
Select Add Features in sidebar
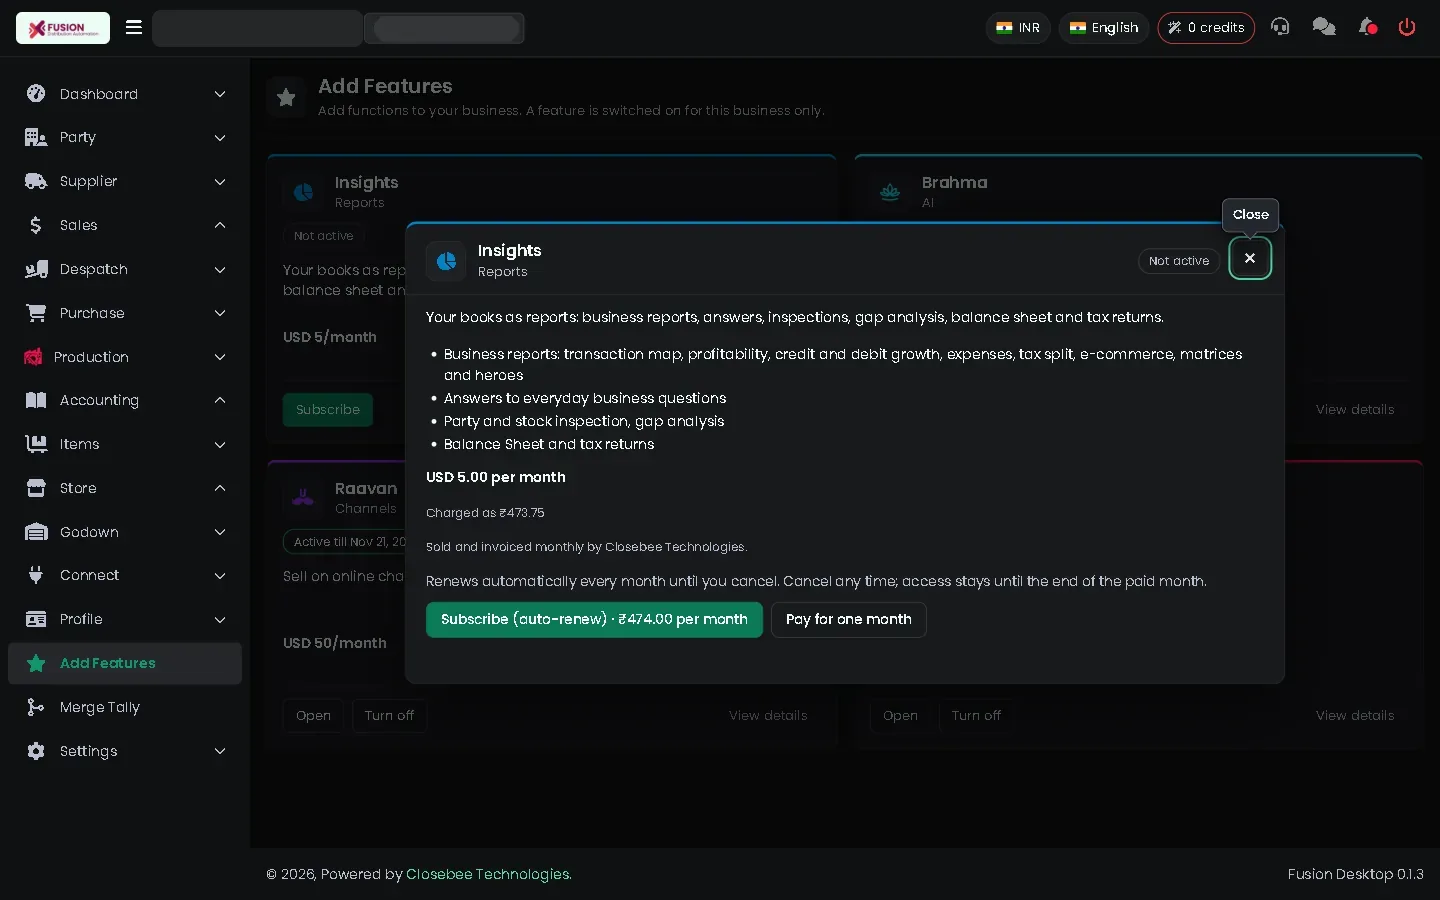125,663
